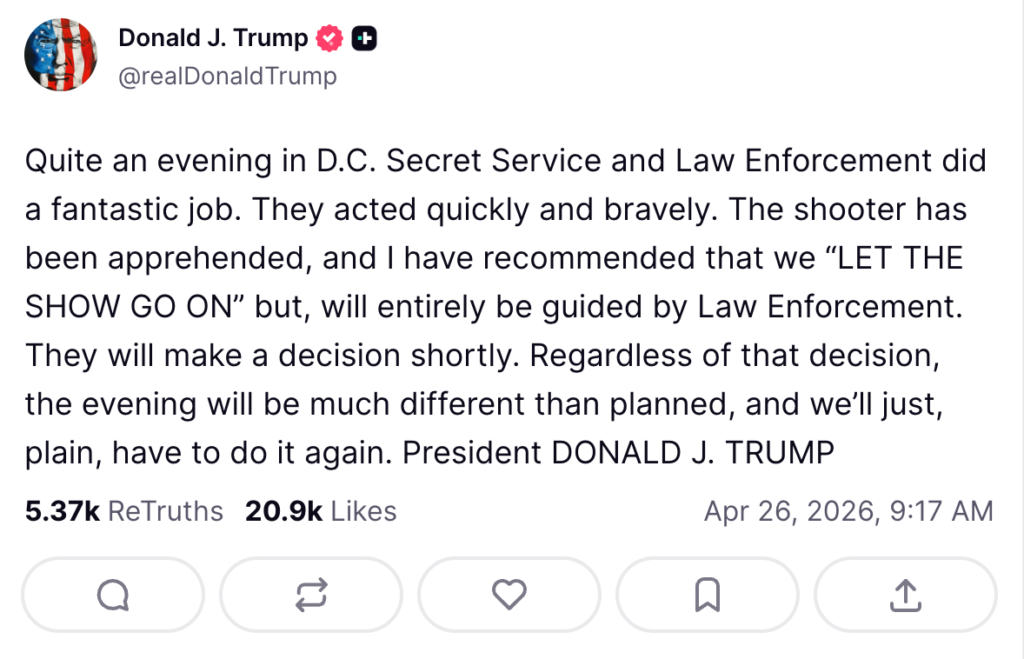Open the flag-themed profile avatar
The height and width of the screenshot is (659, 1024).
pyautogui.click(x=60, y=55)
